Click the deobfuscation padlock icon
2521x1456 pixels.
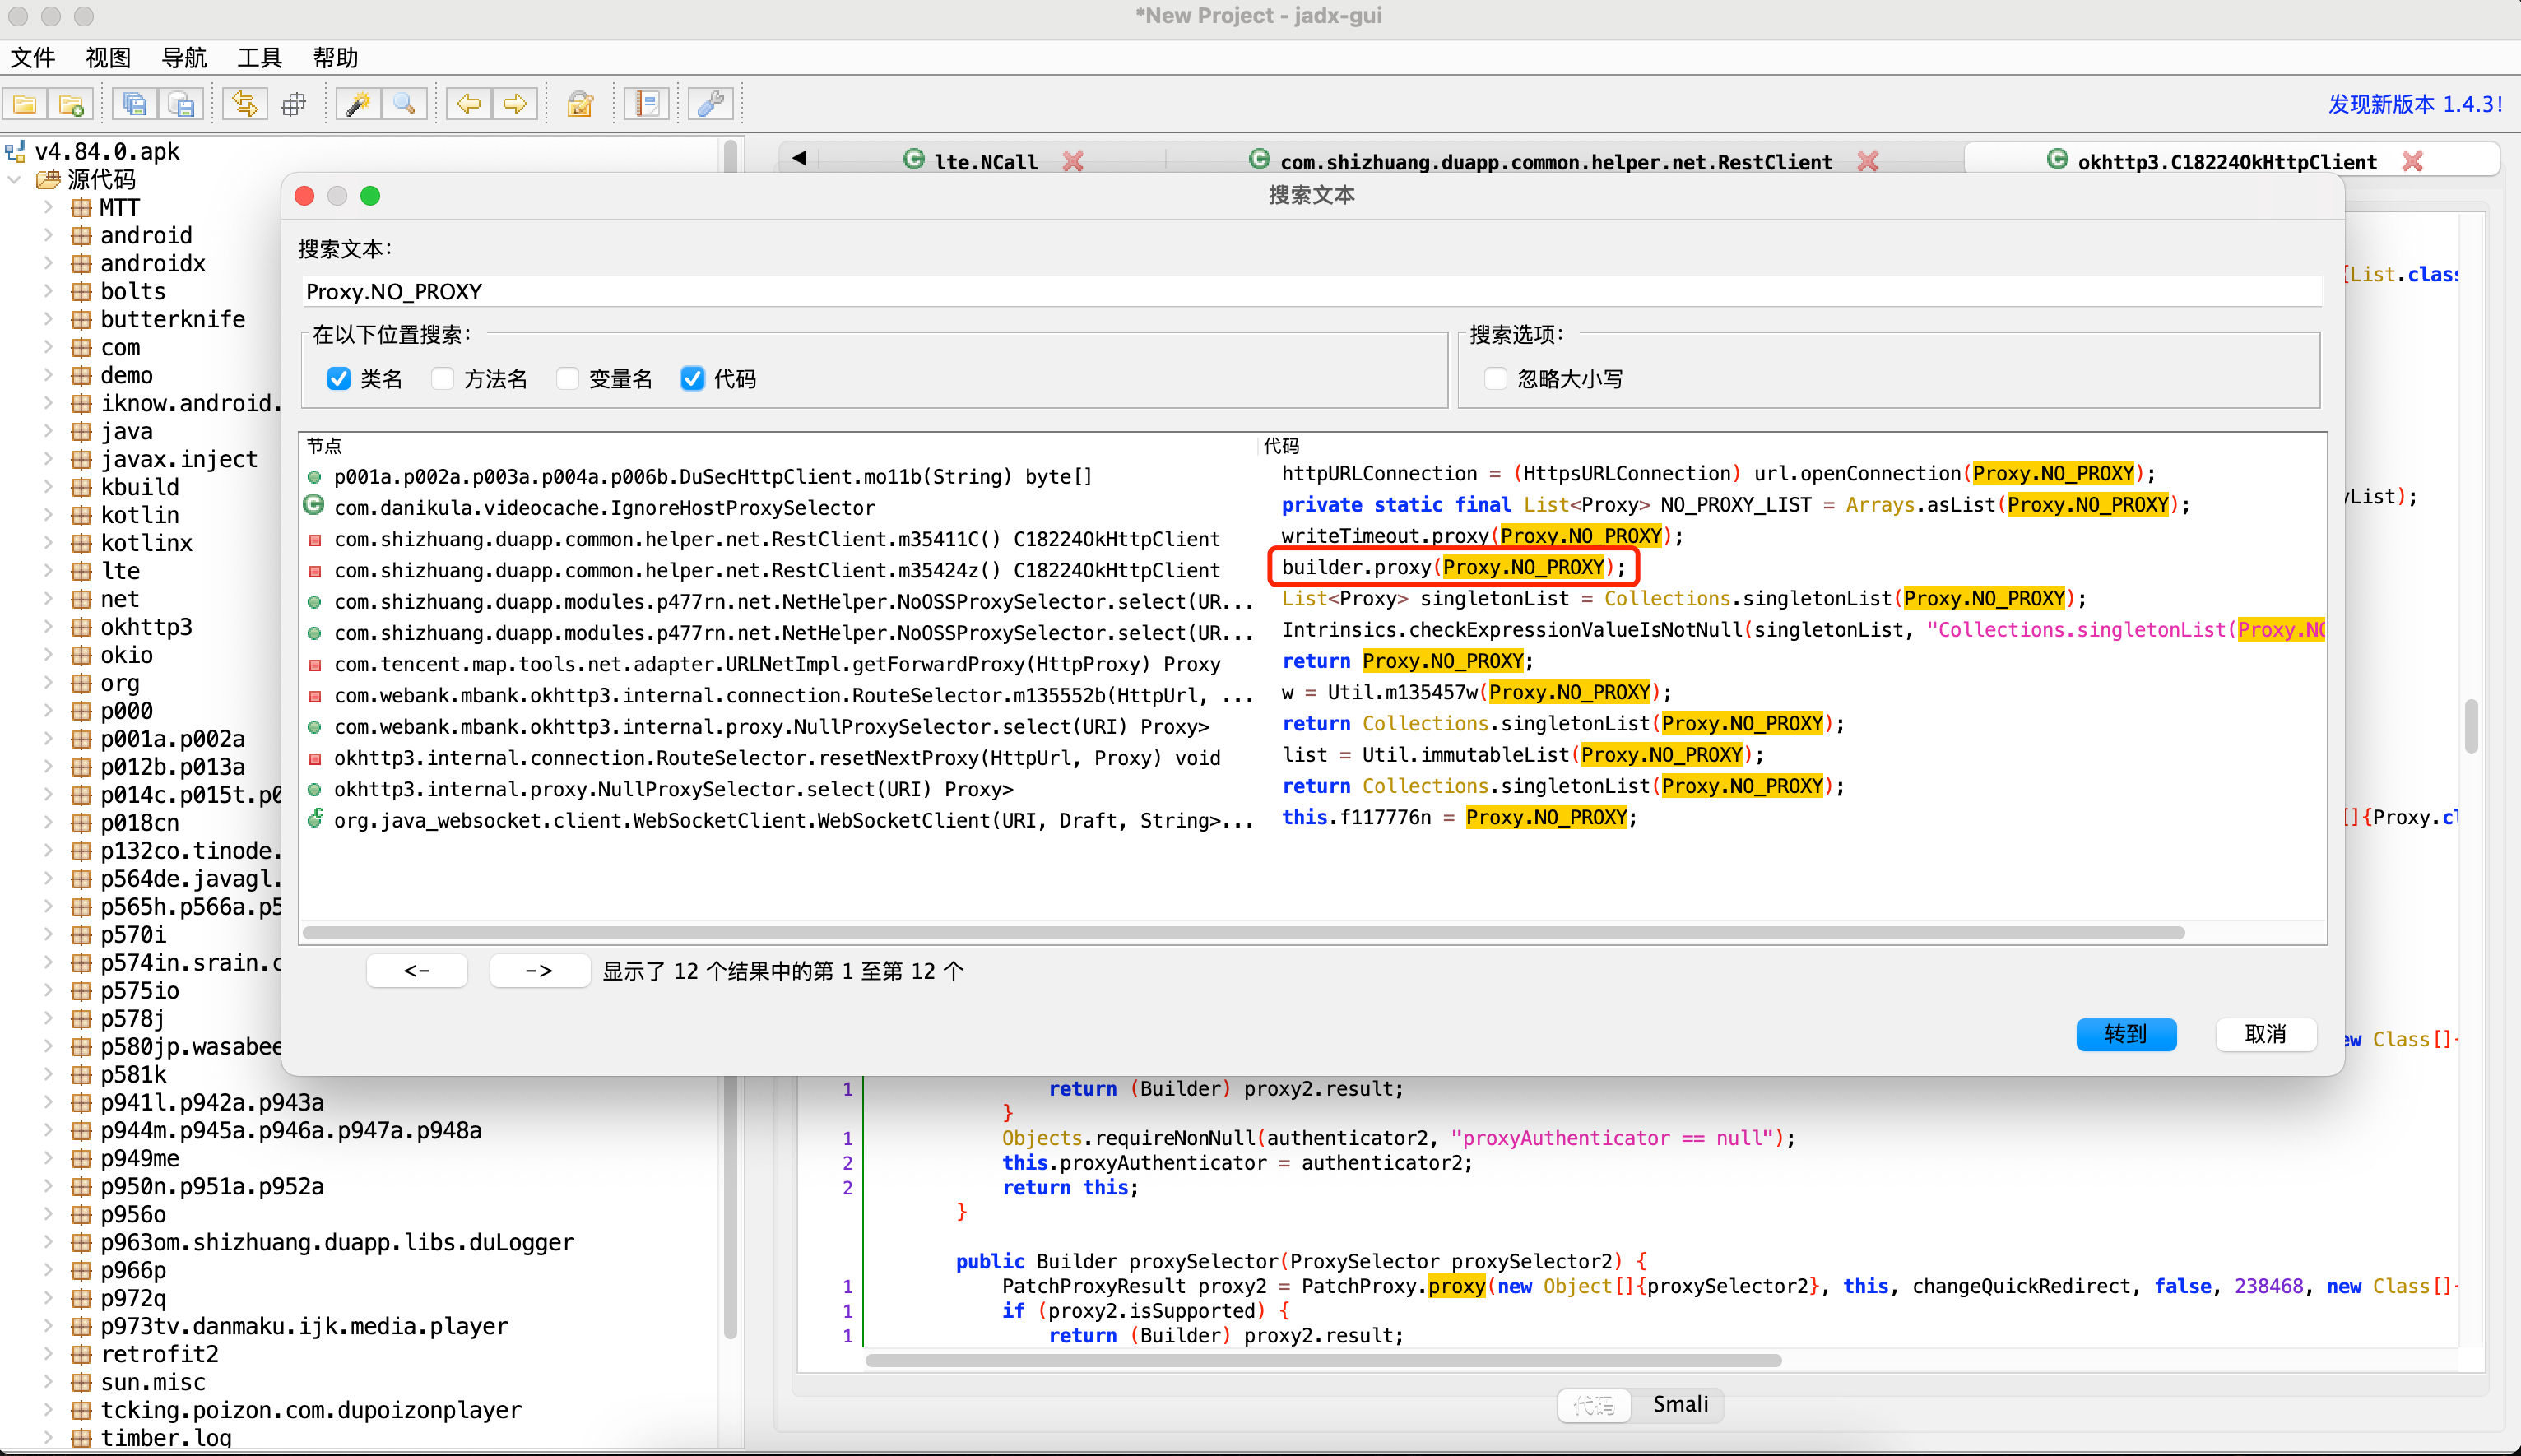coord(580,104)
